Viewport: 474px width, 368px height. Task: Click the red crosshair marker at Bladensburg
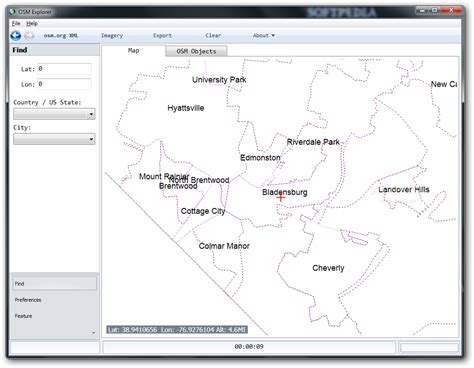coord(281,198)
